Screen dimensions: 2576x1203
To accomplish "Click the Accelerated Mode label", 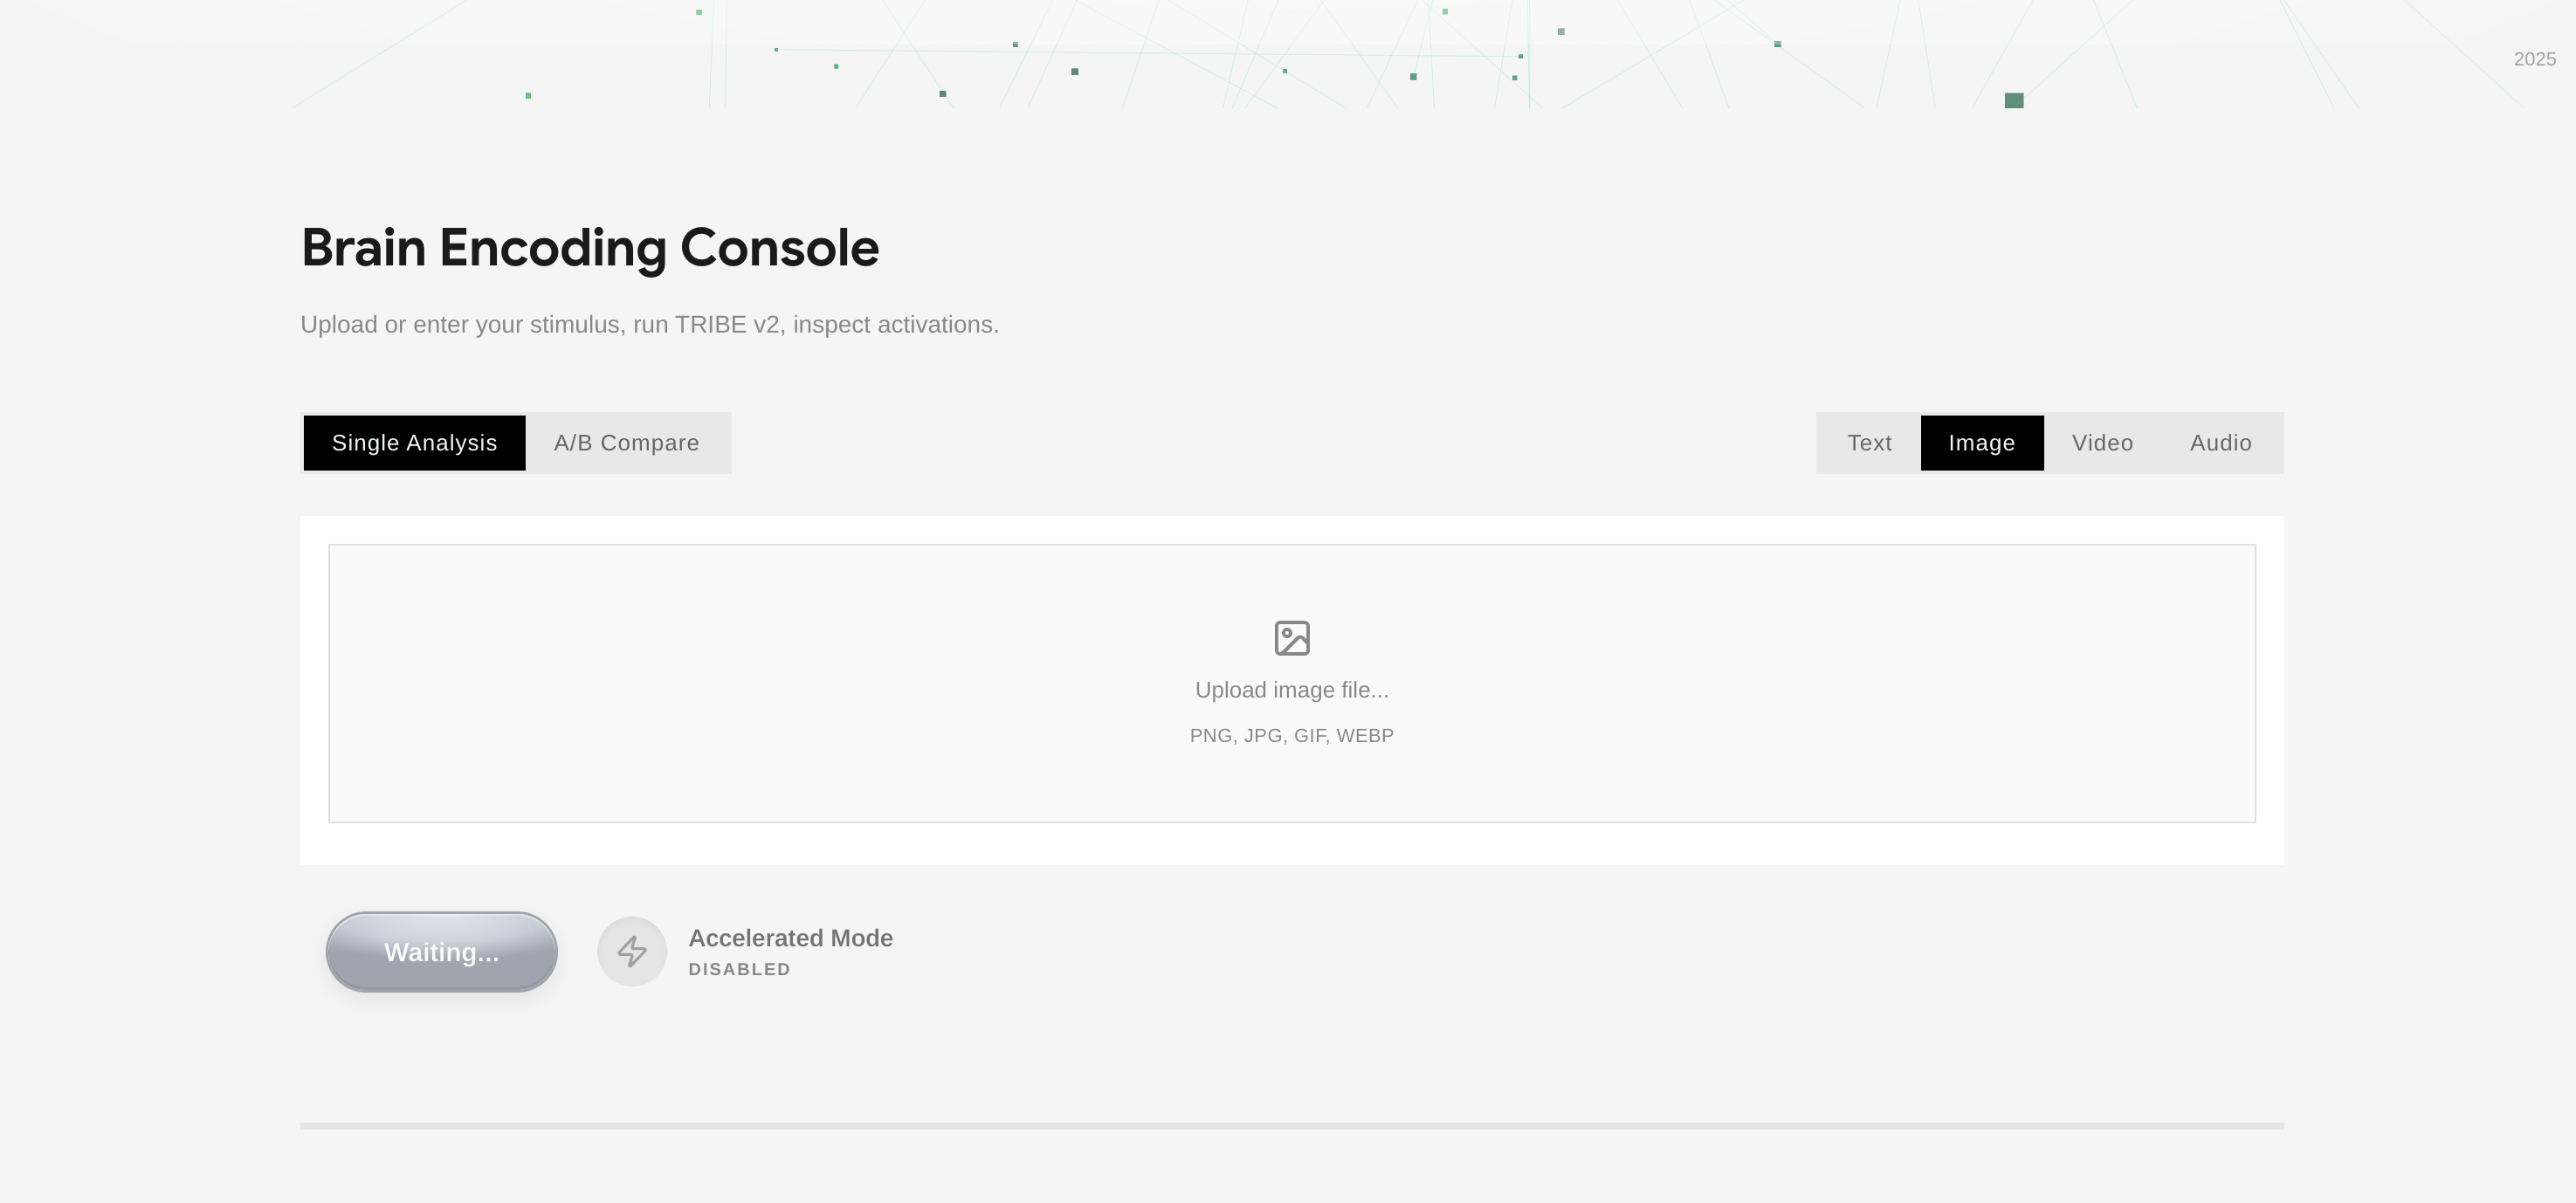I will [x=790, y=938].
